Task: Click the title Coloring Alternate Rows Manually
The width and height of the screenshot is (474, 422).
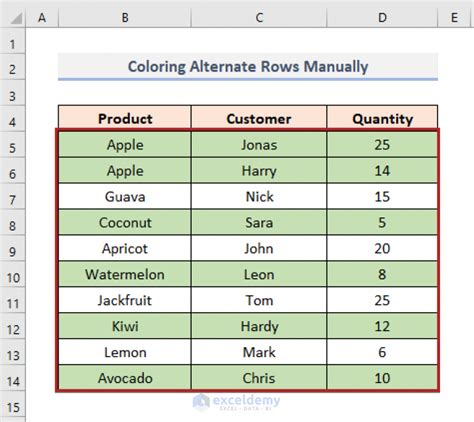Action: 248,66
